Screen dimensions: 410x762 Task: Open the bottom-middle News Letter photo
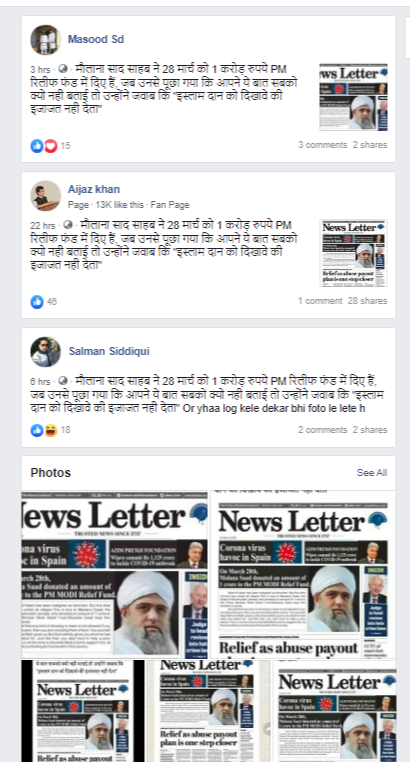(x=208, y=710)
